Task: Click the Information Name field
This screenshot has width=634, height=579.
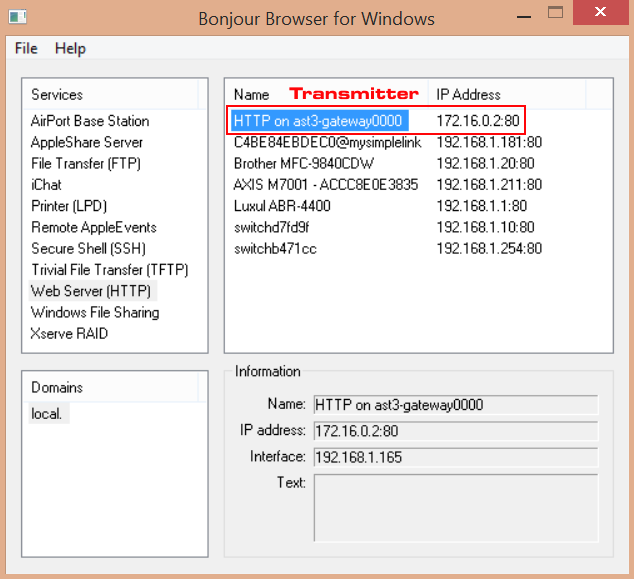Action: [456, 405]
